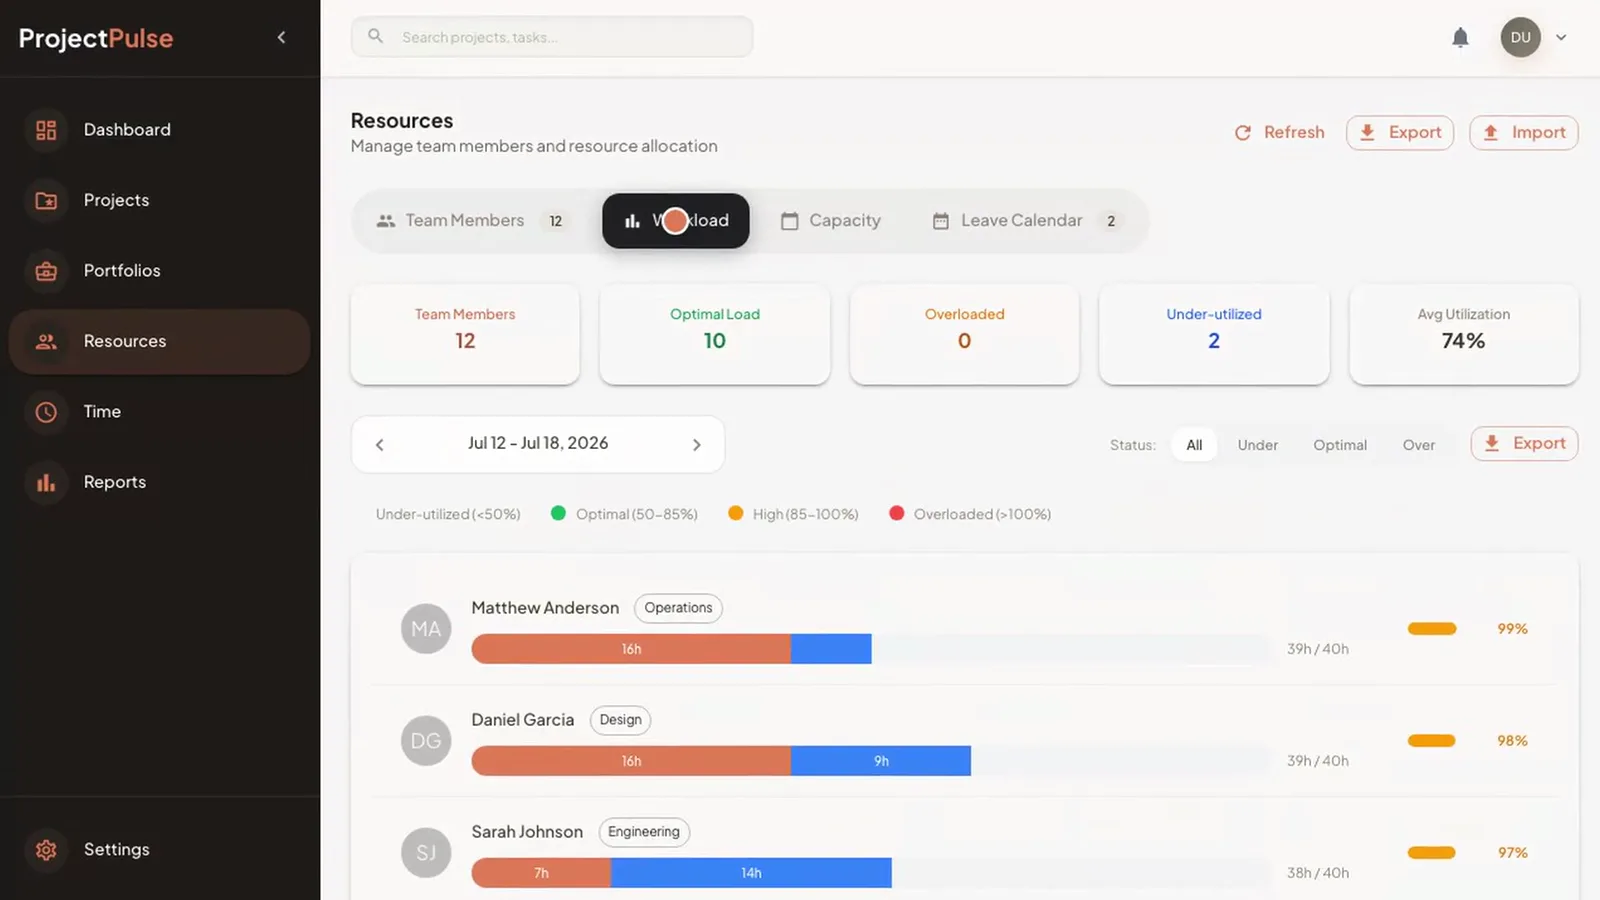The image size is (1600, 900).
Task: Click Sarah Johnson's 14h blue bar segment
Action: click(751, 873)
